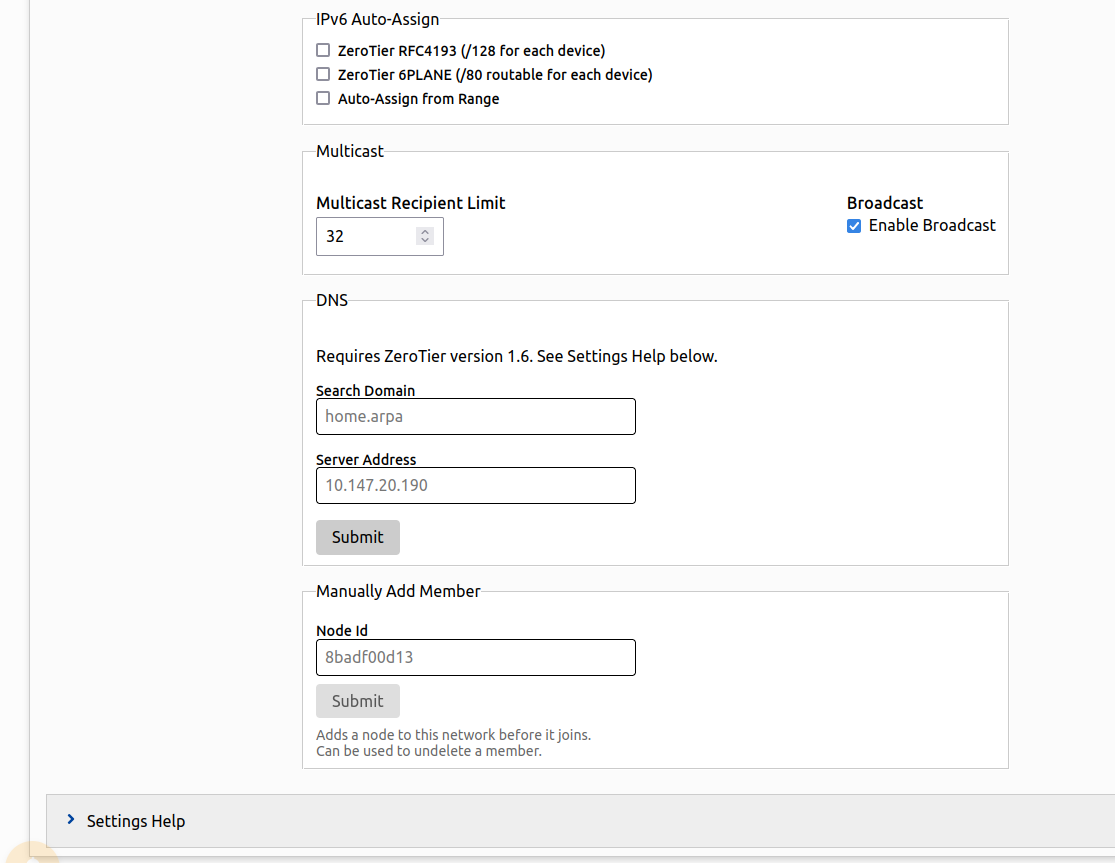Decrease multicast limit with down stepper arrow
1115x863 pixels.
[425, 241]
